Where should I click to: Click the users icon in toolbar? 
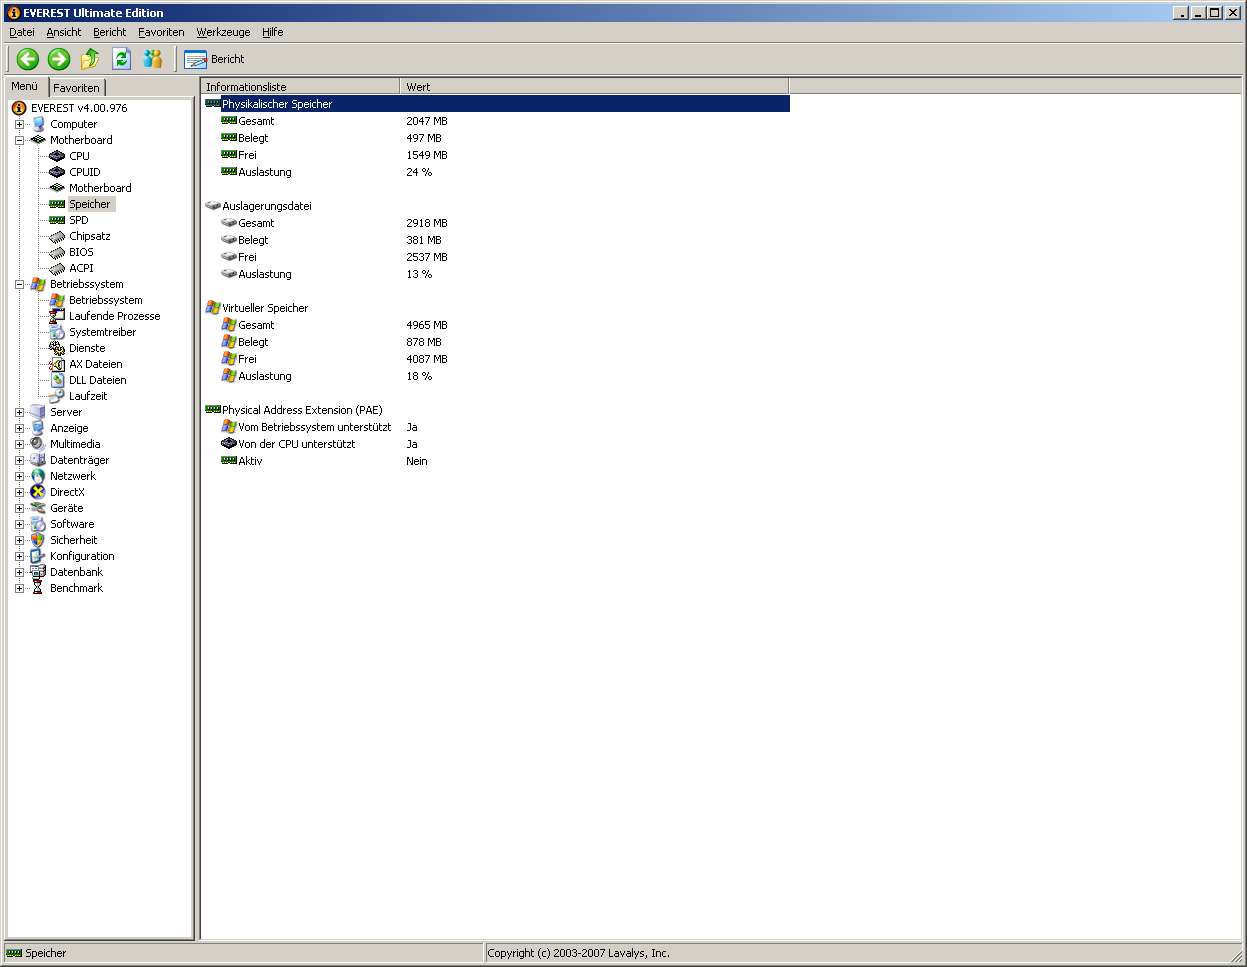[153, 59]
